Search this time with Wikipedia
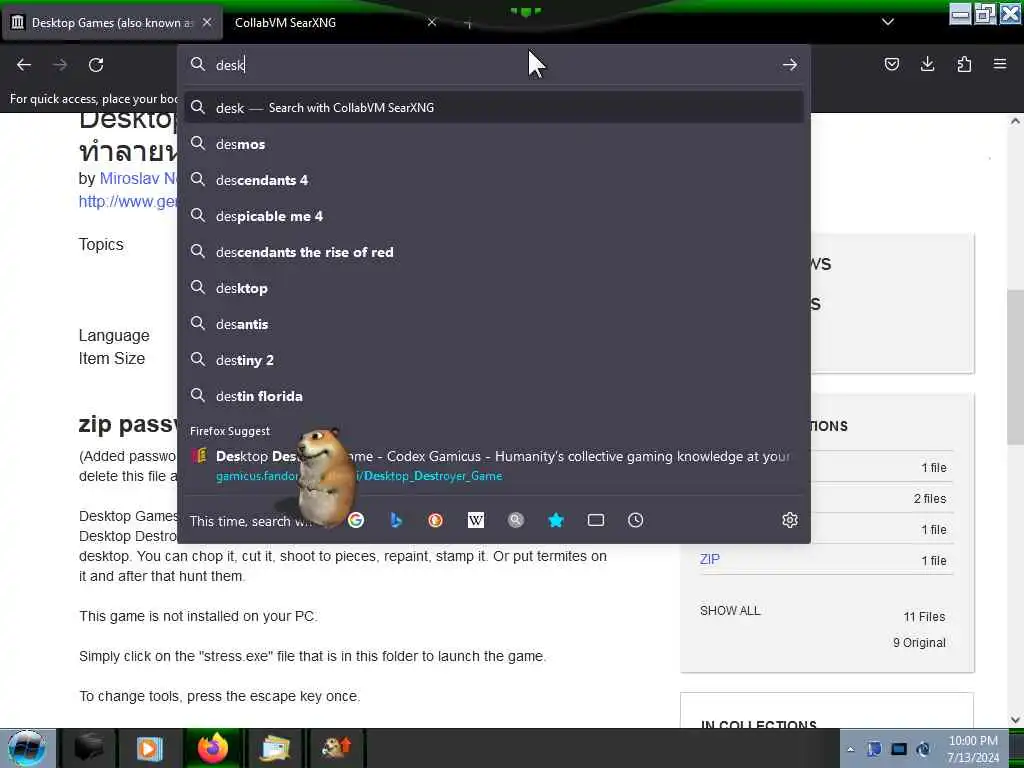1024x768 pixels. [476, 520]
